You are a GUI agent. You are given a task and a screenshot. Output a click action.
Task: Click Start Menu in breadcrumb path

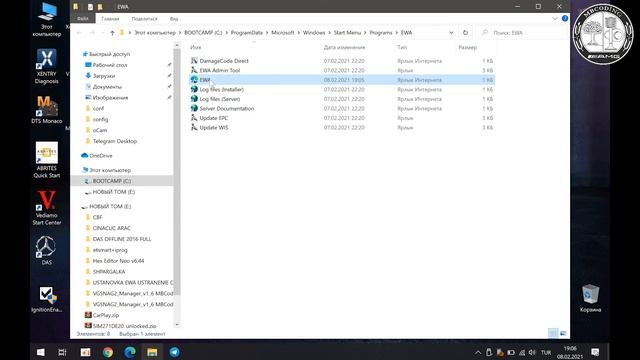(347, 33)
